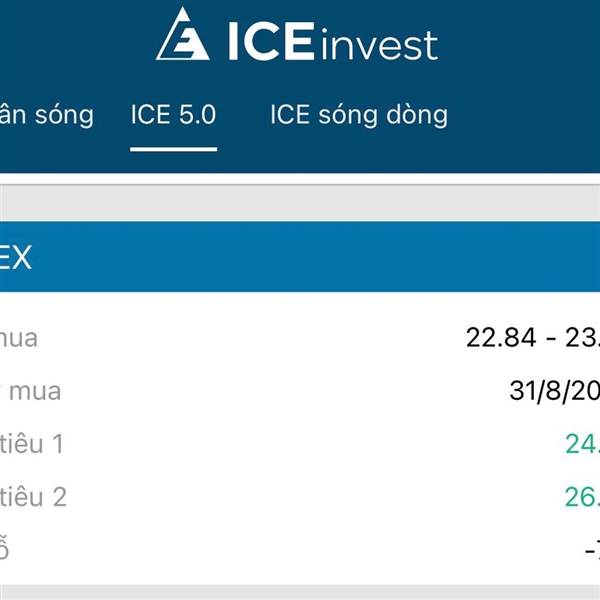Viewport: 600px width, 600px height.
Task: Tap the first 'mua' row label
Action: 18,339
